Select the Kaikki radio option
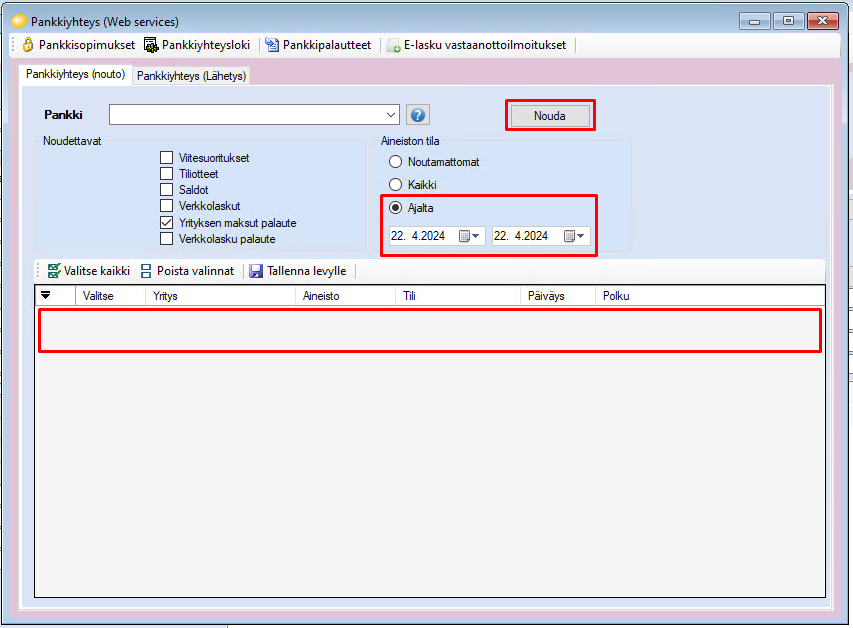 pos(396,185)
